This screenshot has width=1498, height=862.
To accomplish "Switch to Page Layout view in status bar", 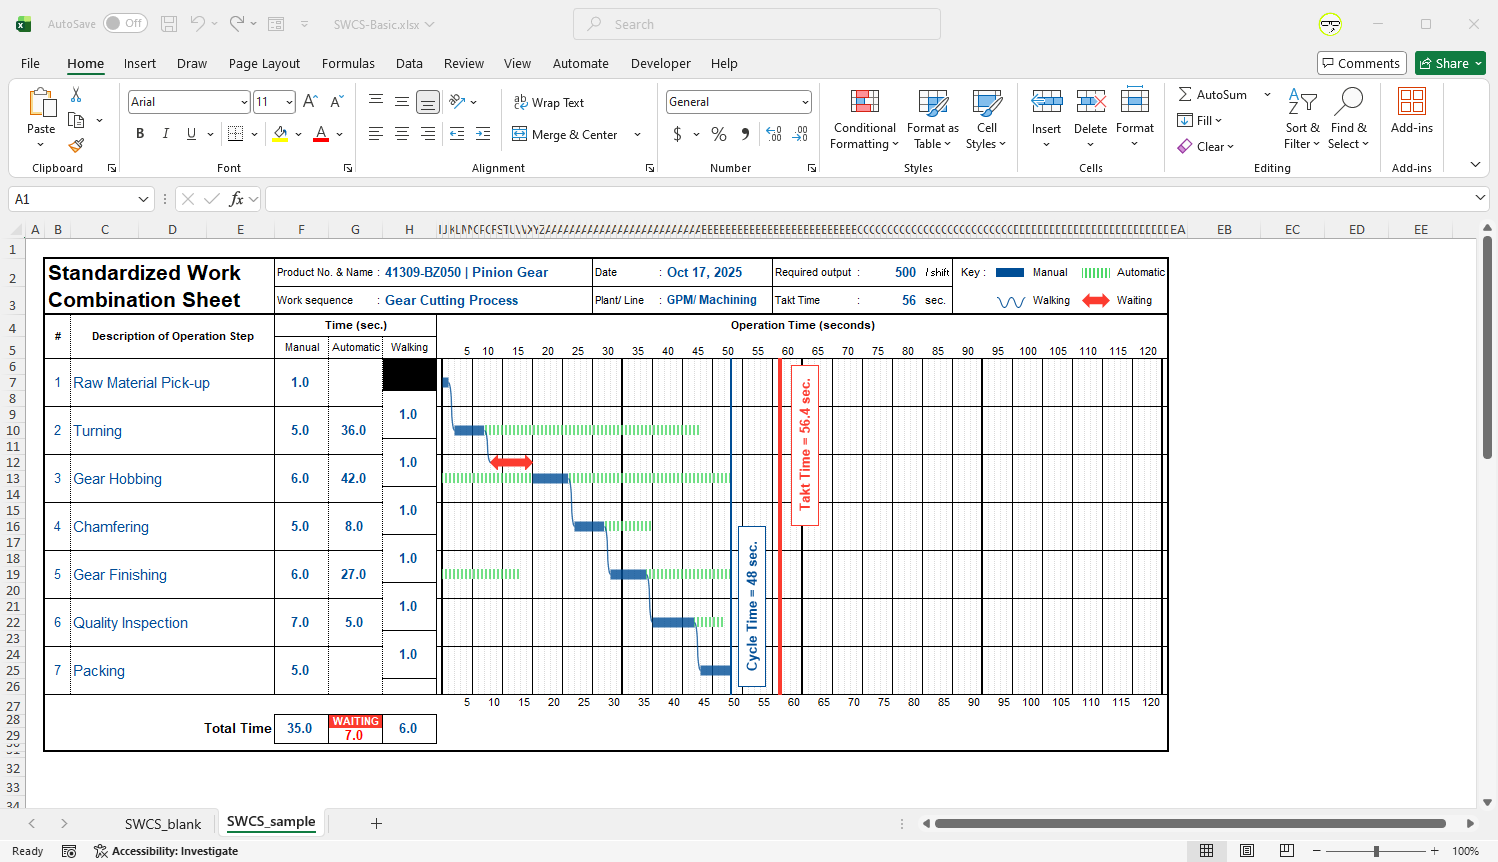I will click(x=1247, y=851).
